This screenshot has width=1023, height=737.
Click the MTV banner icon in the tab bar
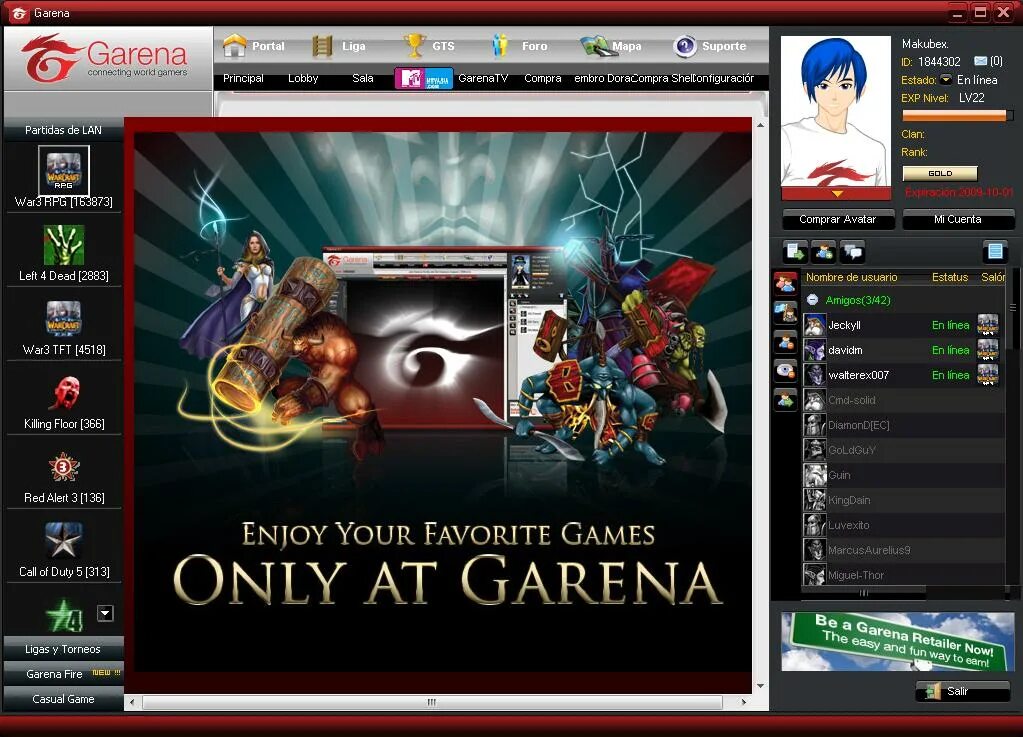click(423, 79)
